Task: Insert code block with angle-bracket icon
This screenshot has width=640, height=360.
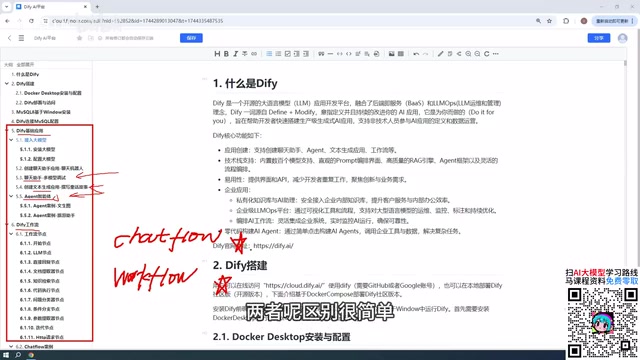Action: click(x=349, y=54)
